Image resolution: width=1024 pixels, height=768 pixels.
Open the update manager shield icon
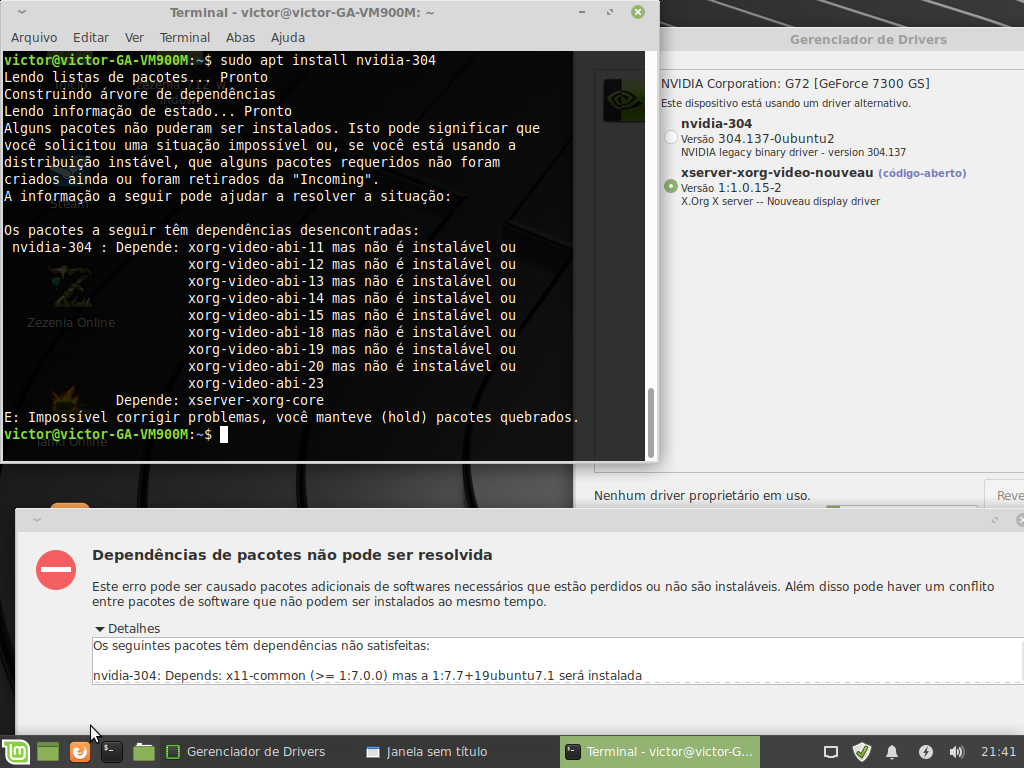click(x=862, y=752)
